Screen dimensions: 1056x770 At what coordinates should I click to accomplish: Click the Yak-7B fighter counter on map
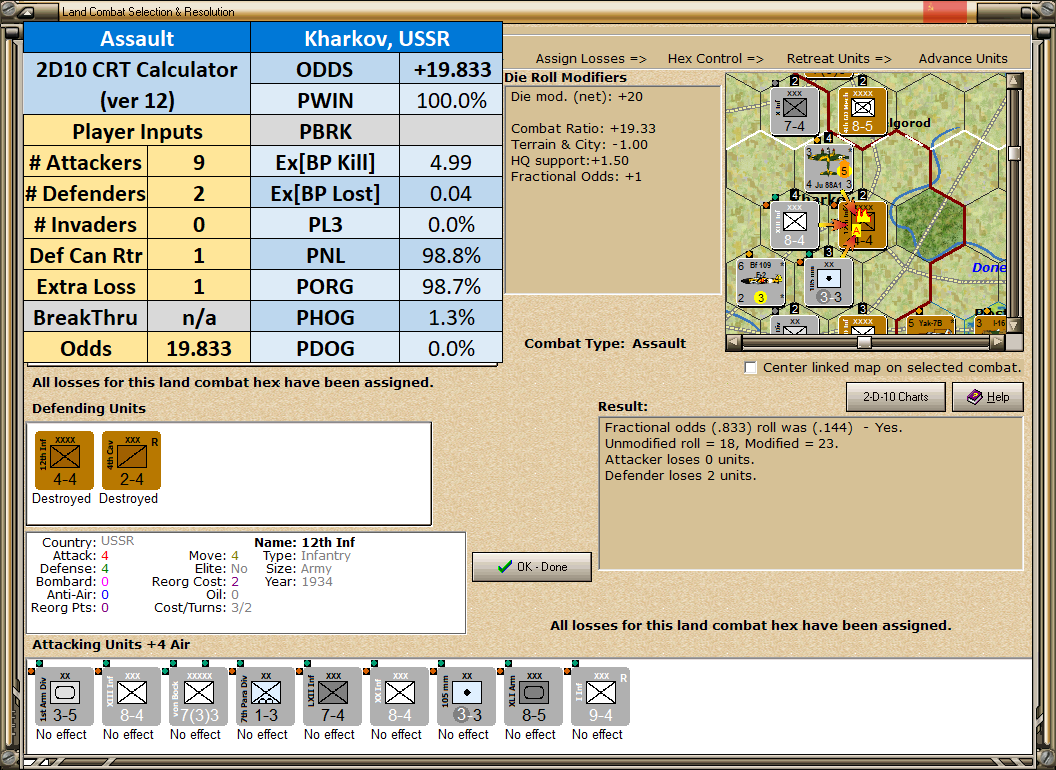coord(929,325)
